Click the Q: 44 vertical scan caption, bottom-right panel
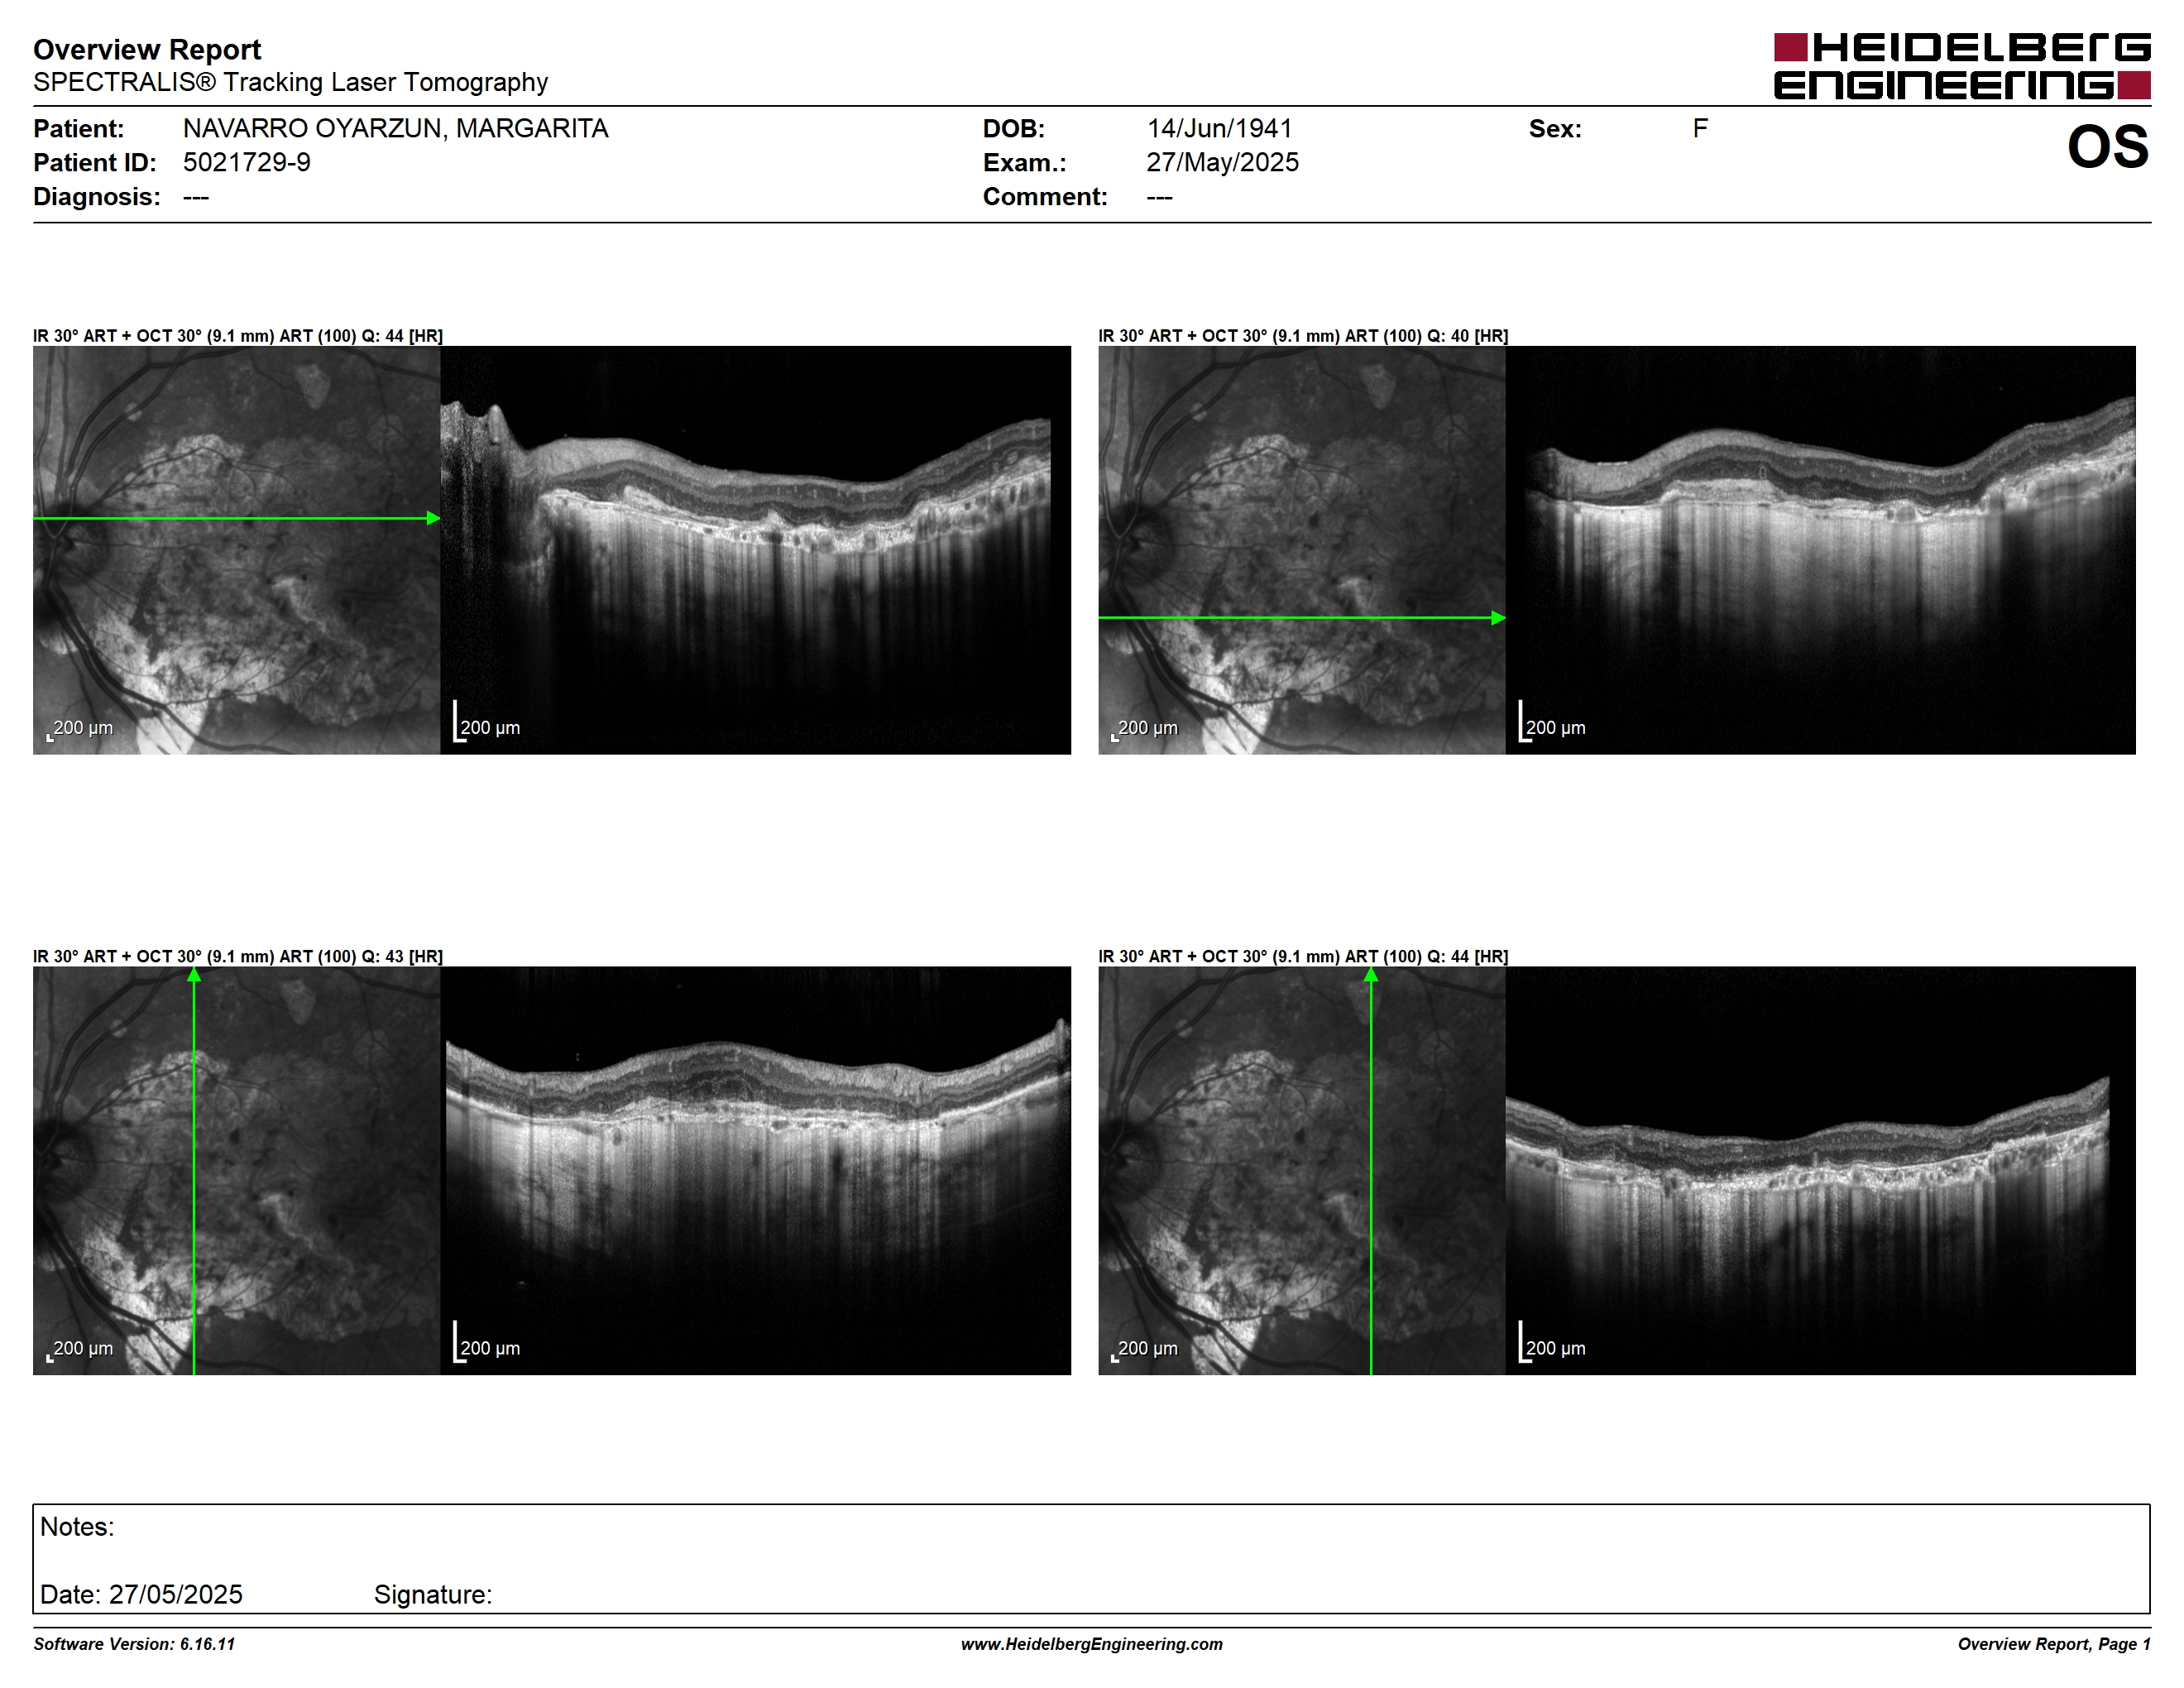This screenshot has height=1688, width=2184. tap(1303, 957)
